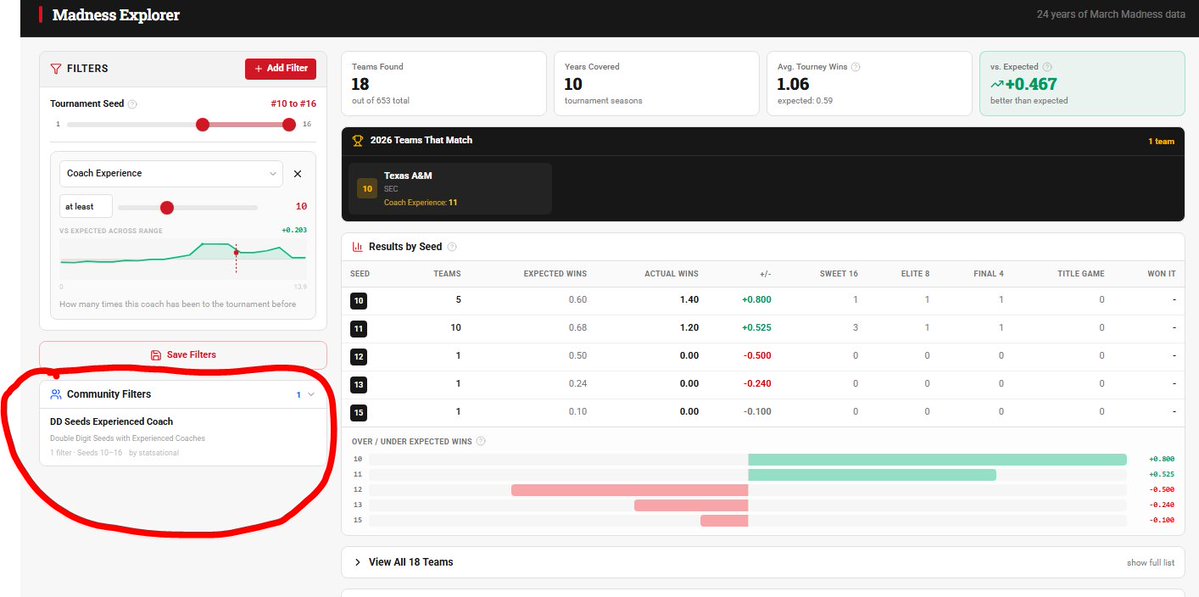1199x597 pixels.
Task: Collapse the Community Filters section
Action: click(x=310, y=394)
